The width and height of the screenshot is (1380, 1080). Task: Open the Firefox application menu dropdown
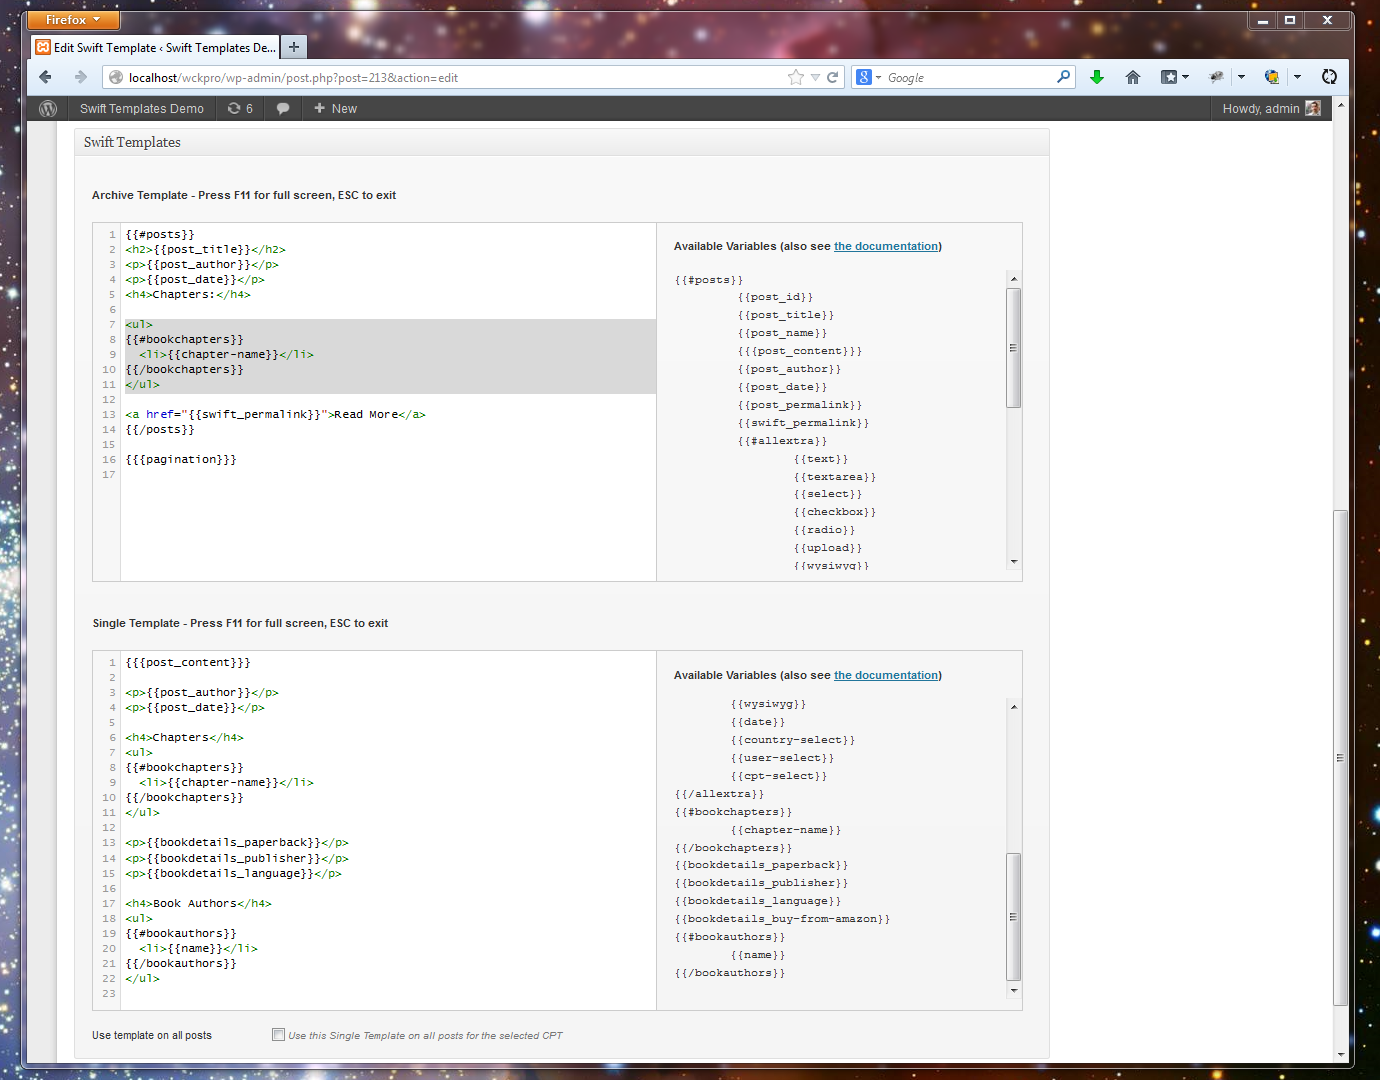coord(73,20)
